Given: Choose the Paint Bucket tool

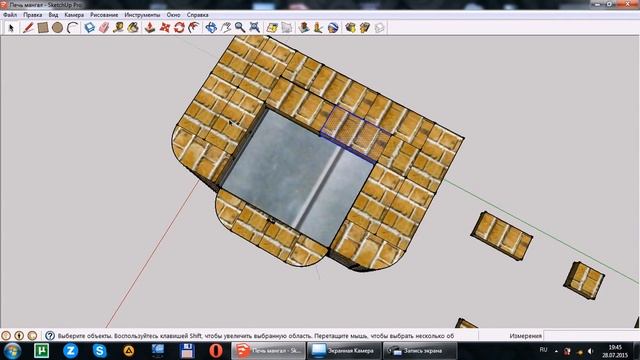Looking at the screenshot, I should pos(133,28).
